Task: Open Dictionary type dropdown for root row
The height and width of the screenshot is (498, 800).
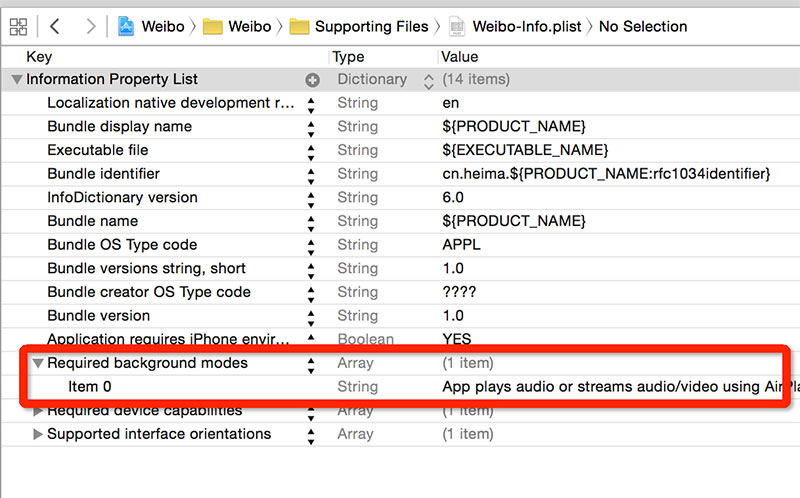Action: click(429, 80)
